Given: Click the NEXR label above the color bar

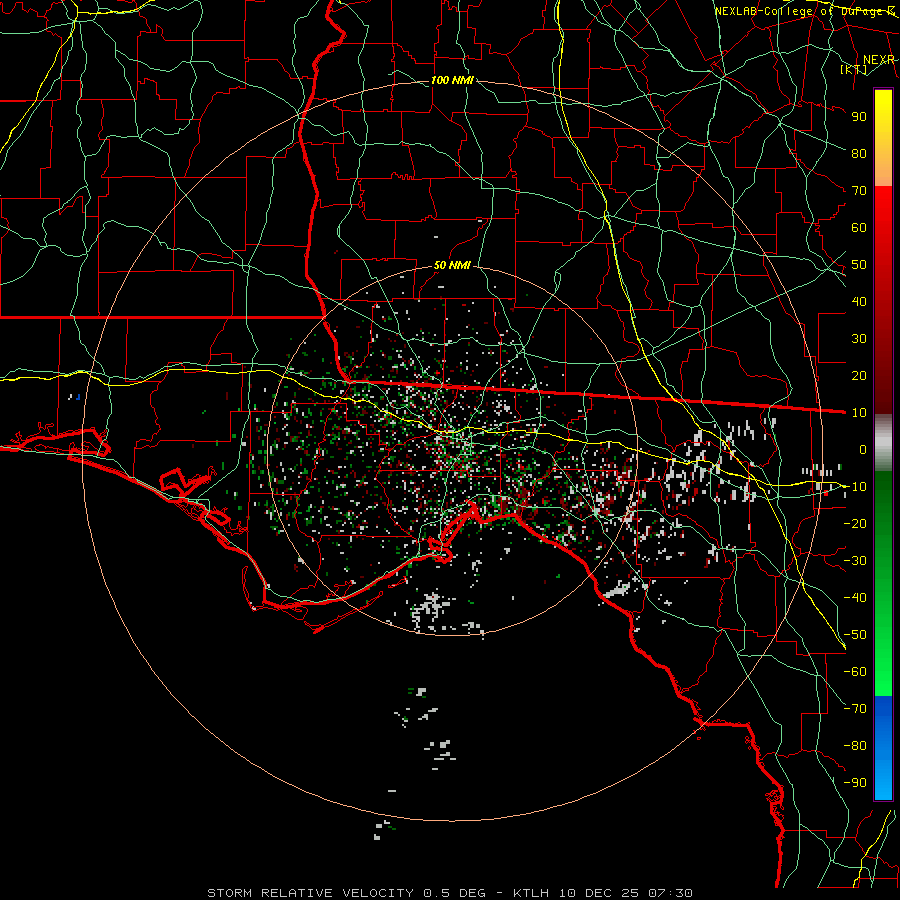Looking at the screenshot, I should [878, 60].
